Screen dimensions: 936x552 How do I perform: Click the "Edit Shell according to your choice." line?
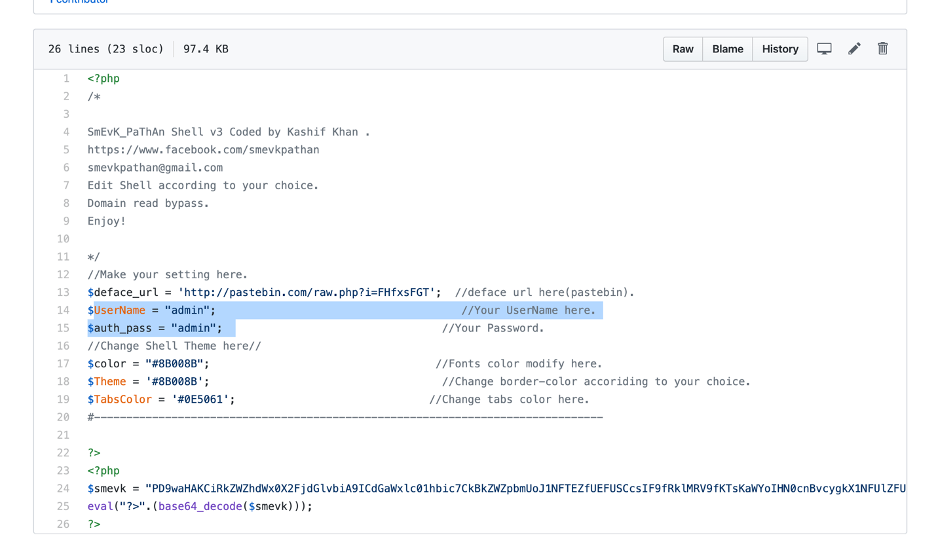(x=203, y=186)
